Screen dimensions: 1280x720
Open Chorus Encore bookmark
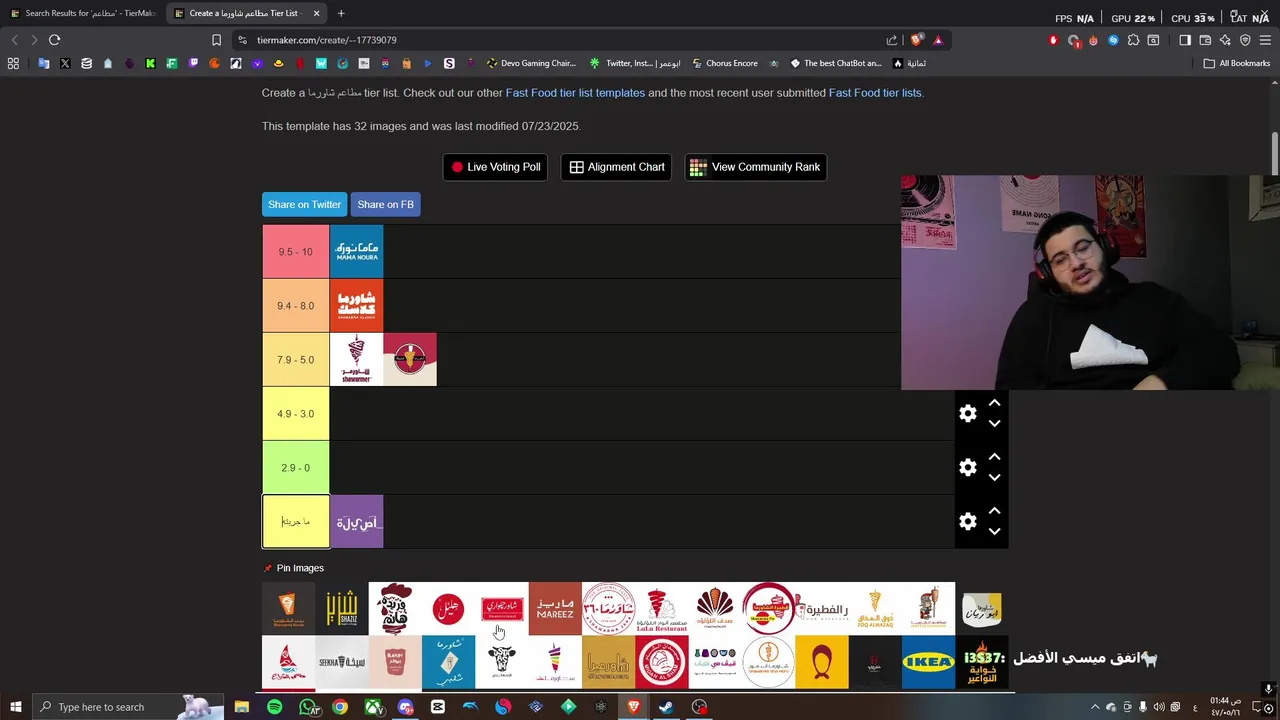[724, 63]
